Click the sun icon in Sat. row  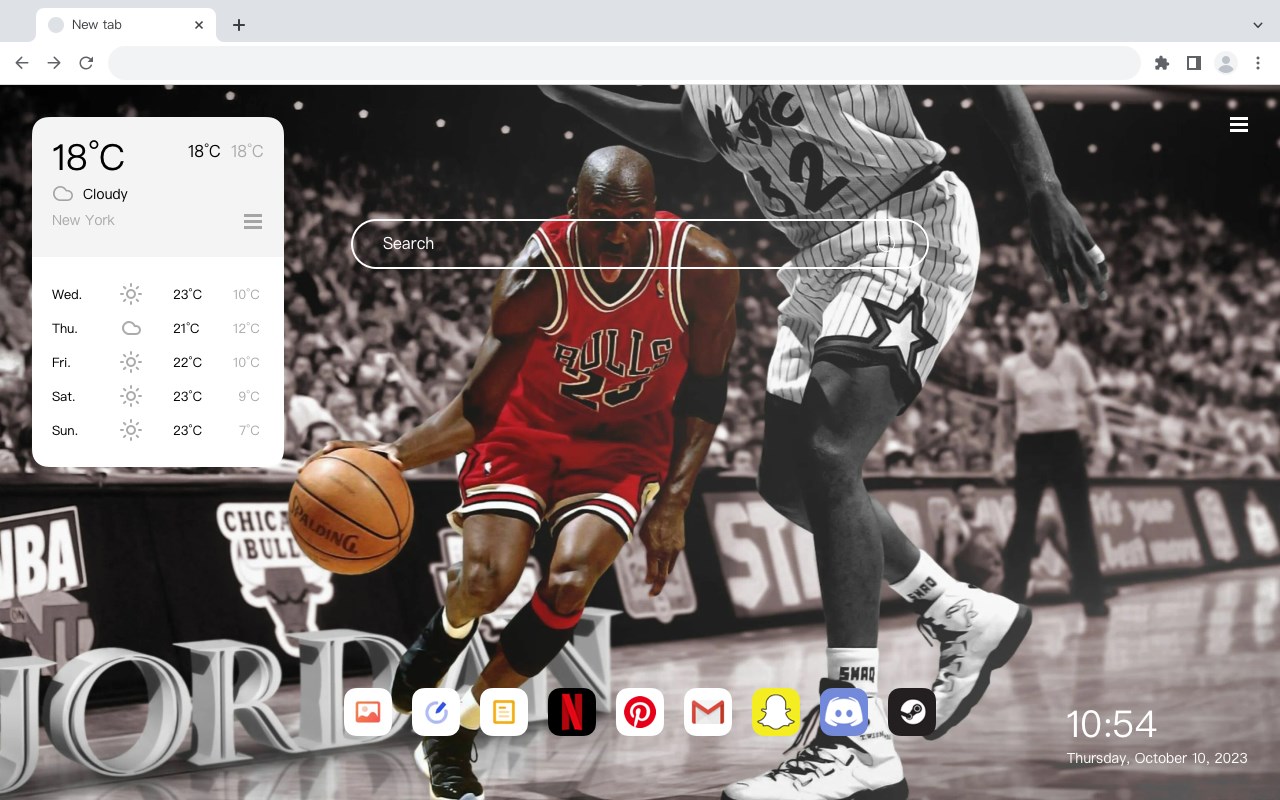point(131,396)
